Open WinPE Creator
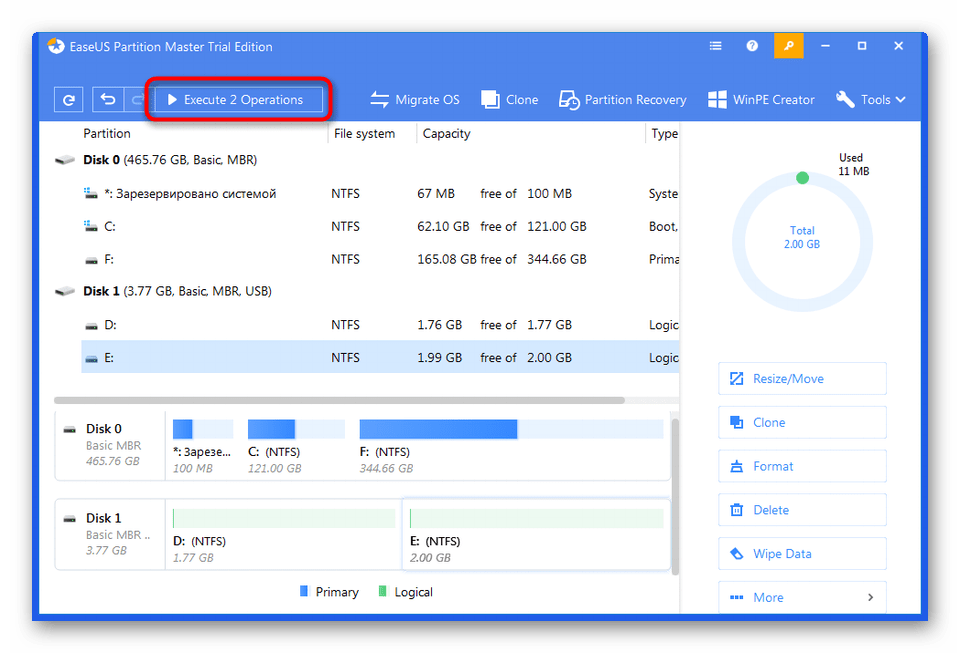Screen dimensions: 960x653 [761, 100]
